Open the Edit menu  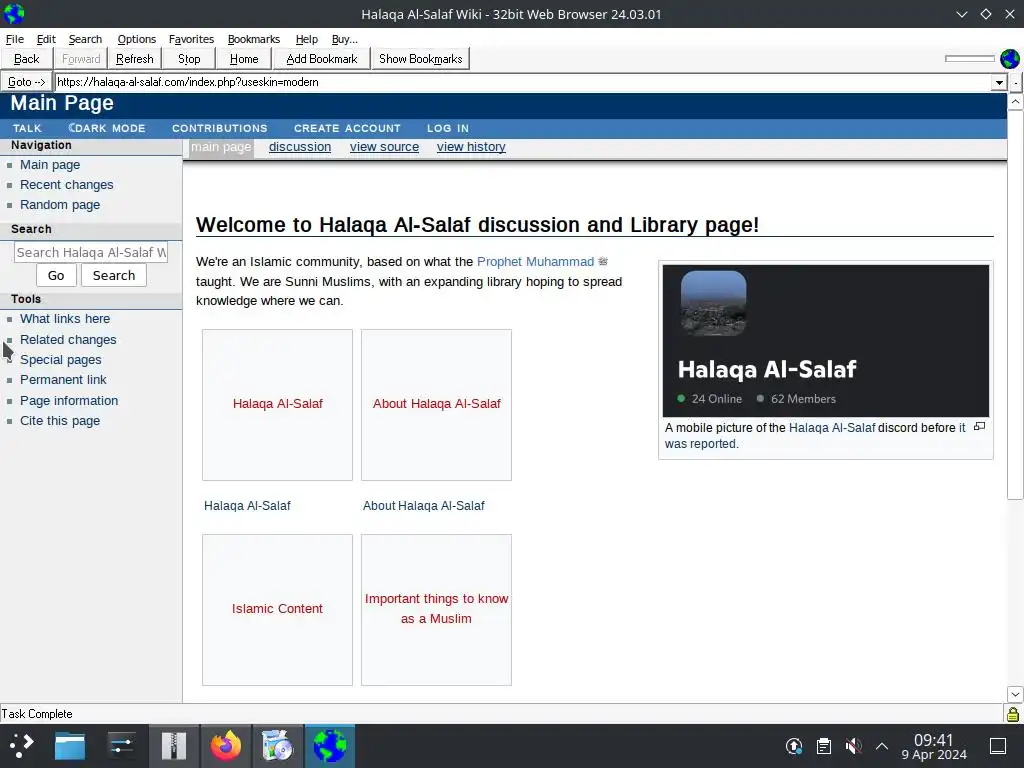point(46,39)
